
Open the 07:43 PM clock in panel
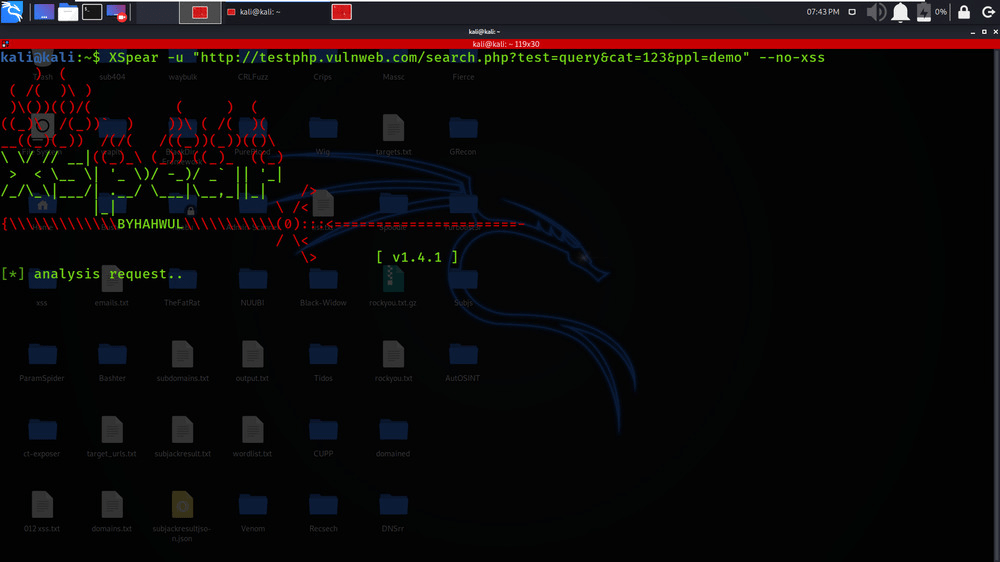[823, 12]
